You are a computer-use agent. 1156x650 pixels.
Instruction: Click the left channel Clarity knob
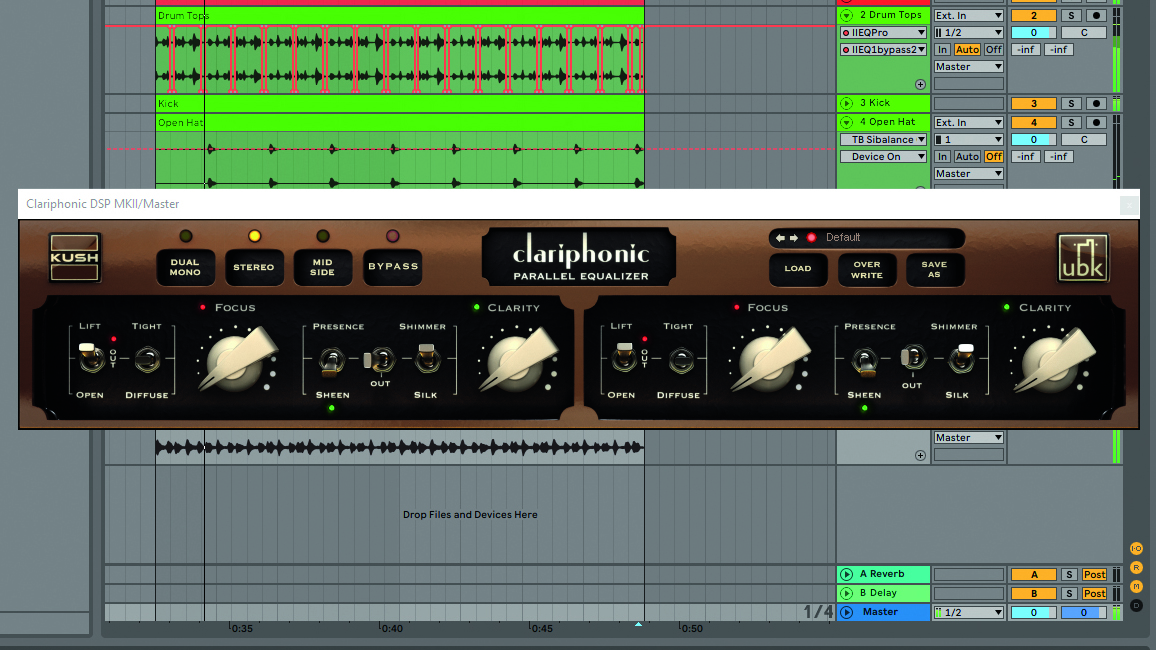click(516, 360)
